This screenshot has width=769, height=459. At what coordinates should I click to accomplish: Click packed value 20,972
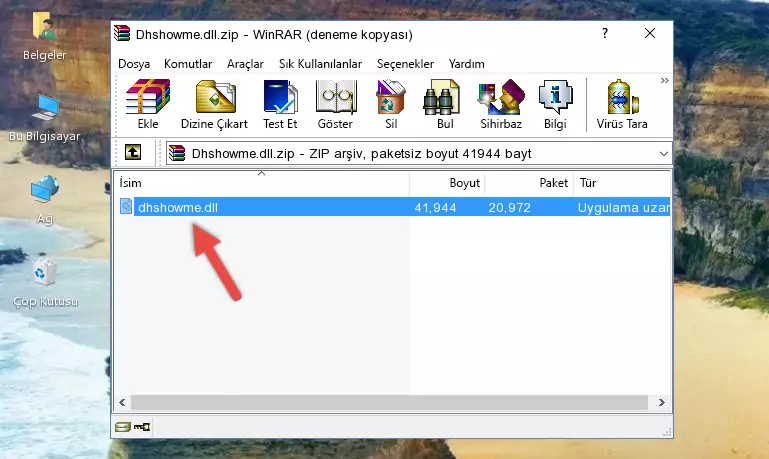click(510, 207)
